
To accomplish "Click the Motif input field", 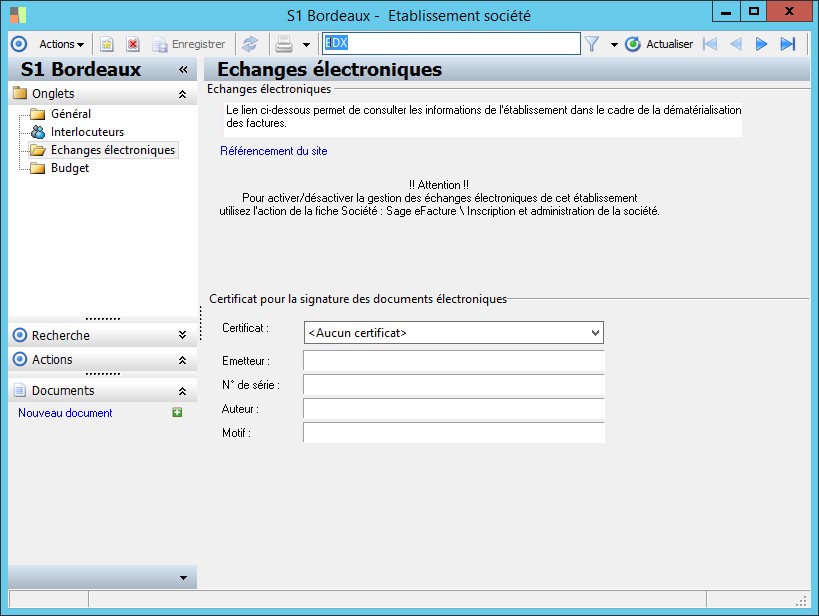I will (x=453, y=433).
